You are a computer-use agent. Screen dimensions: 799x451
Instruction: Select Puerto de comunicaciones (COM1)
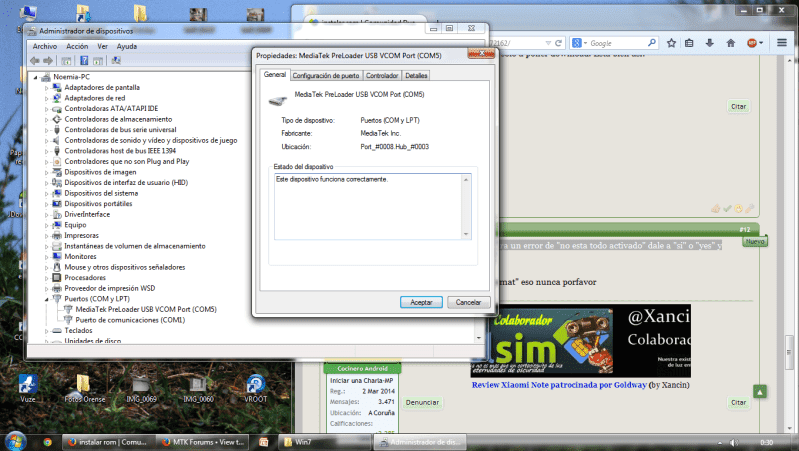click(130, 320)
